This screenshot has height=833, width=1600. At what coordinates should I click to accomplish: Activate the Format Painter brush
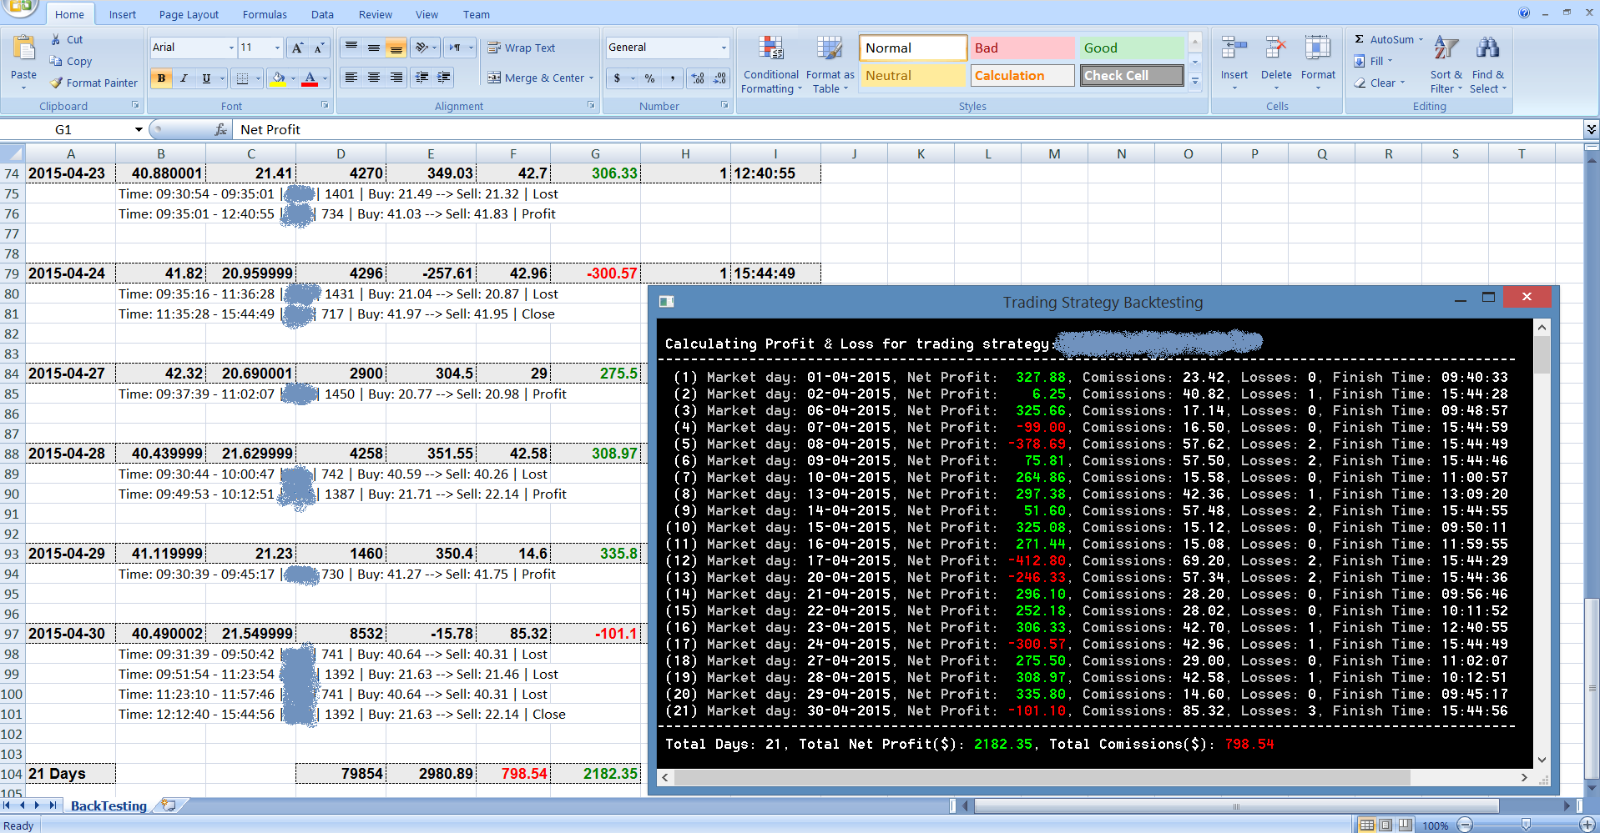pos(57,83)
